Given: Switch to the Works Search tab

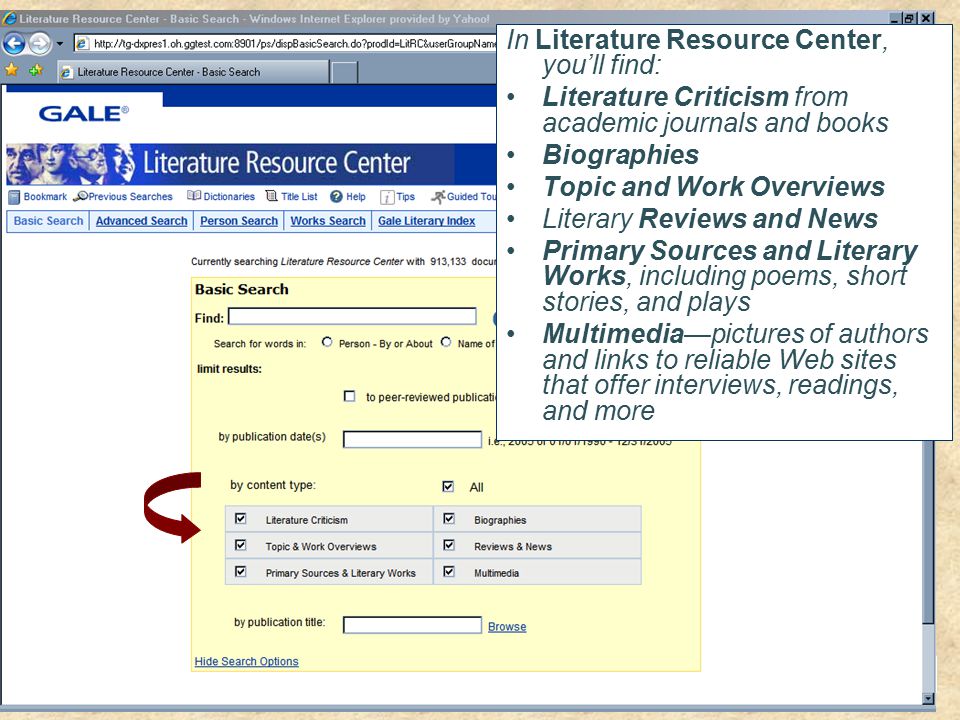Looking at the screenshot, I should click(328, 221).
